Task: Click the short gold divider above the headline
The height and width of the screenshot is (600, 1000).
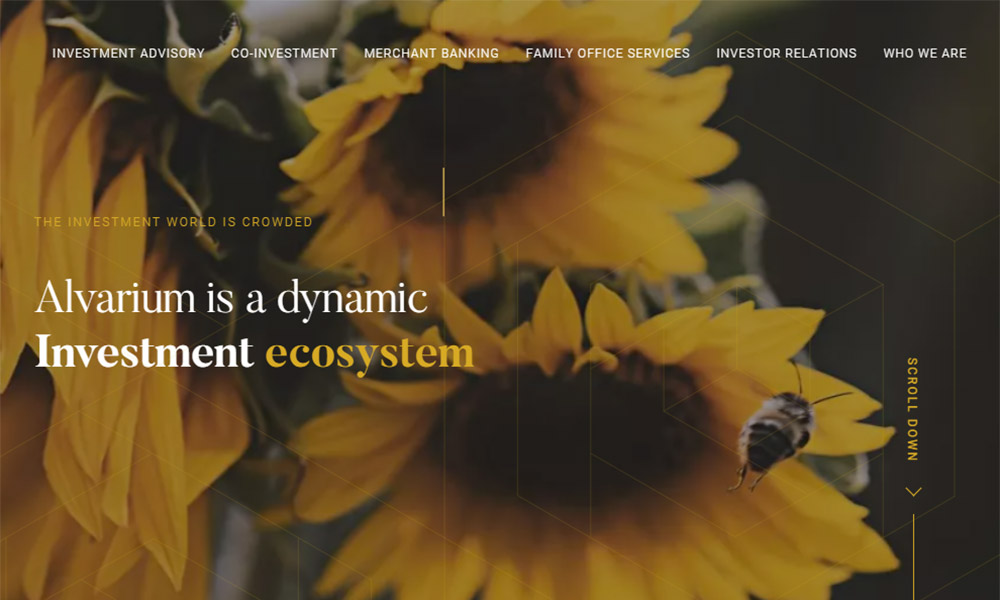Action: (443, 192)
